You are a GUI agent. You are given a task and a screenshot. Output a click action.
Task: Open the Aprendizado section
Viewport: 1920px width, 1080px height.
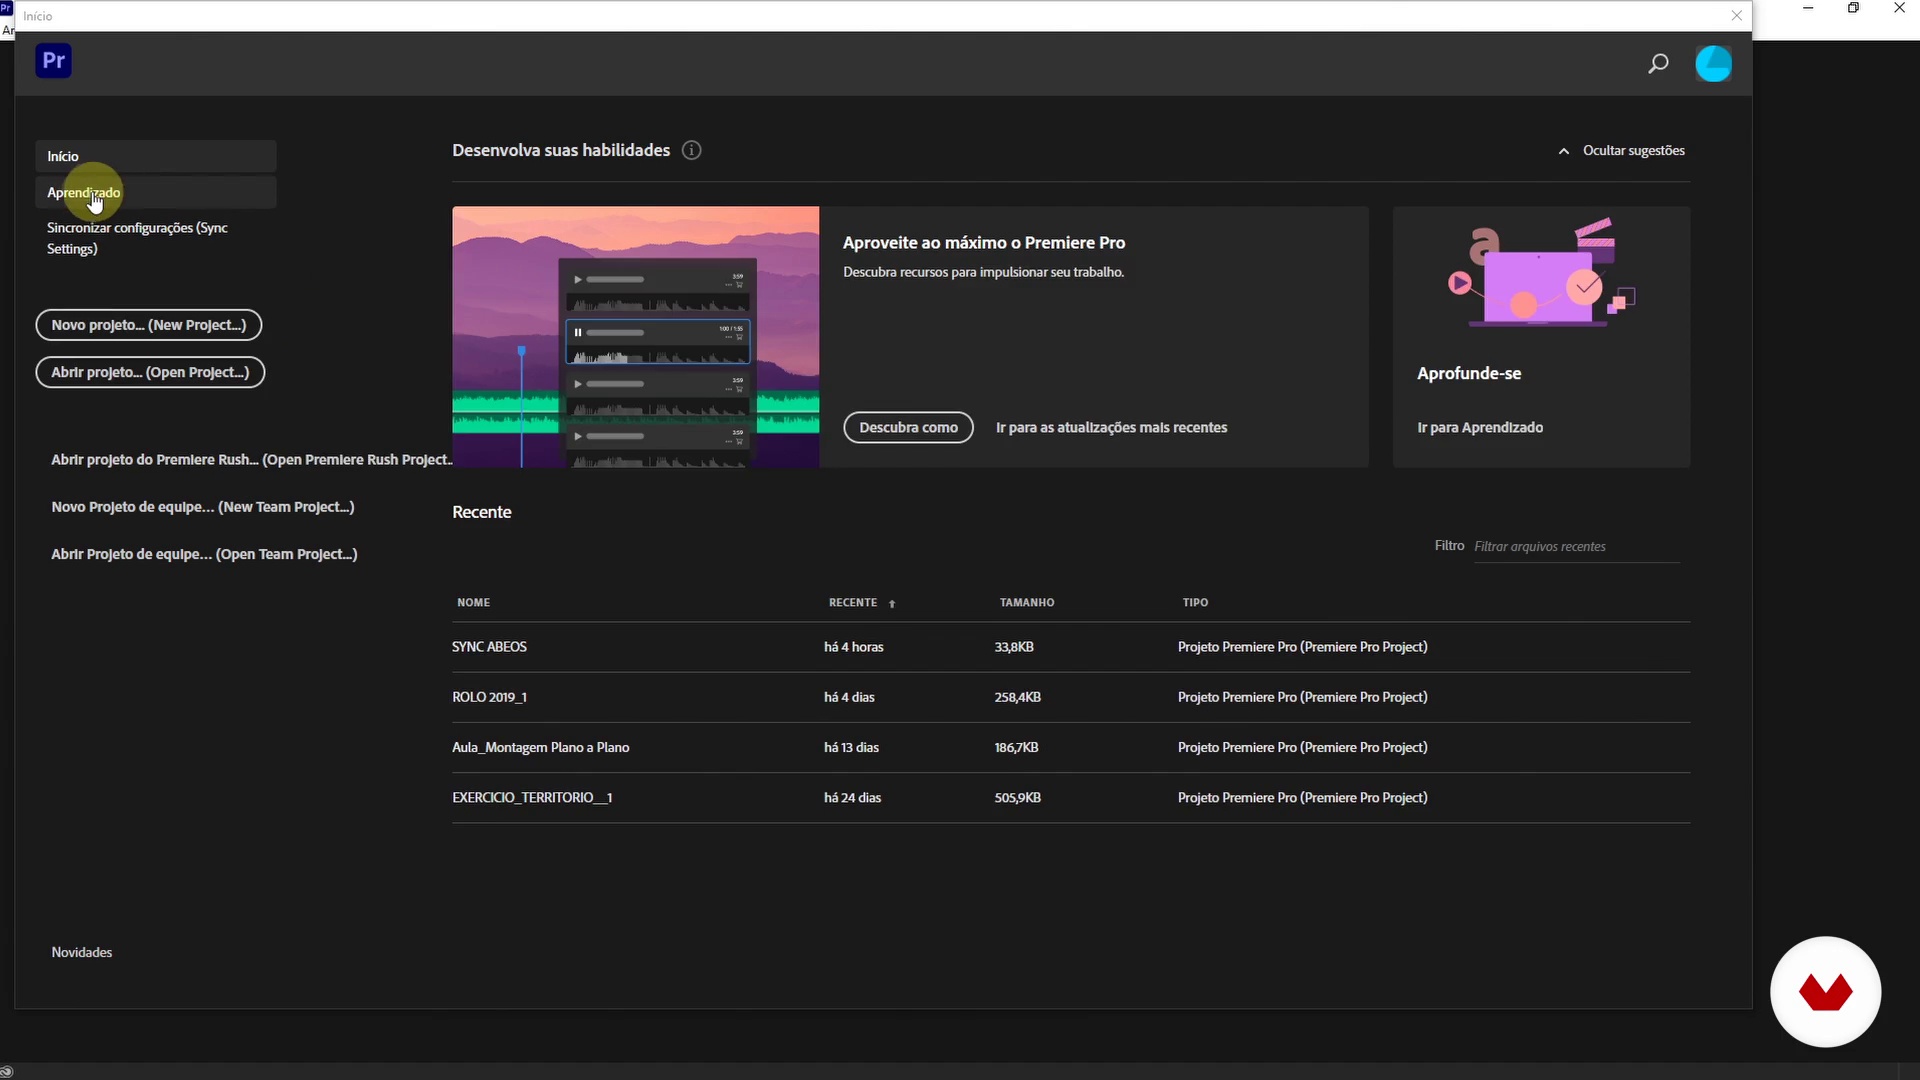(x=156, y=192)
